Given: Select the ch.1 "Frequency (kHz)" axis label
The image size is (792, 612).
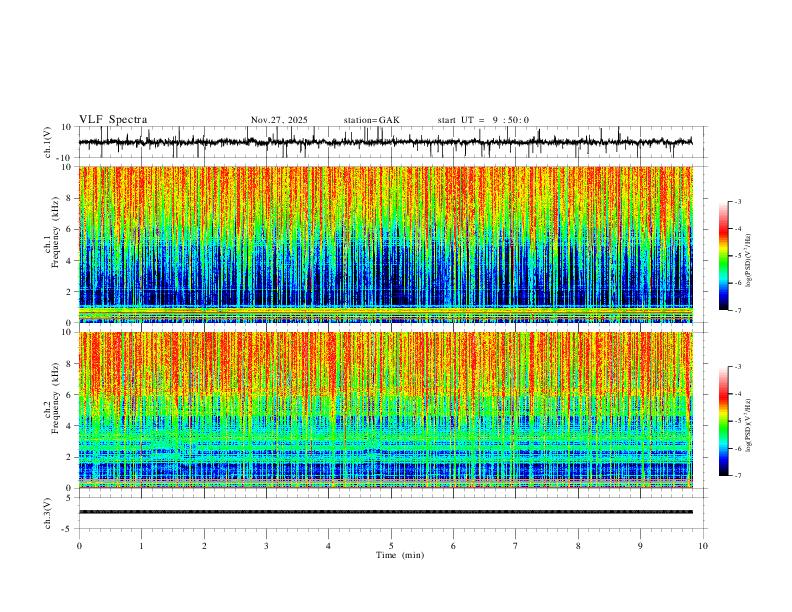Looking at the screenshot, I should pos(55,233).
